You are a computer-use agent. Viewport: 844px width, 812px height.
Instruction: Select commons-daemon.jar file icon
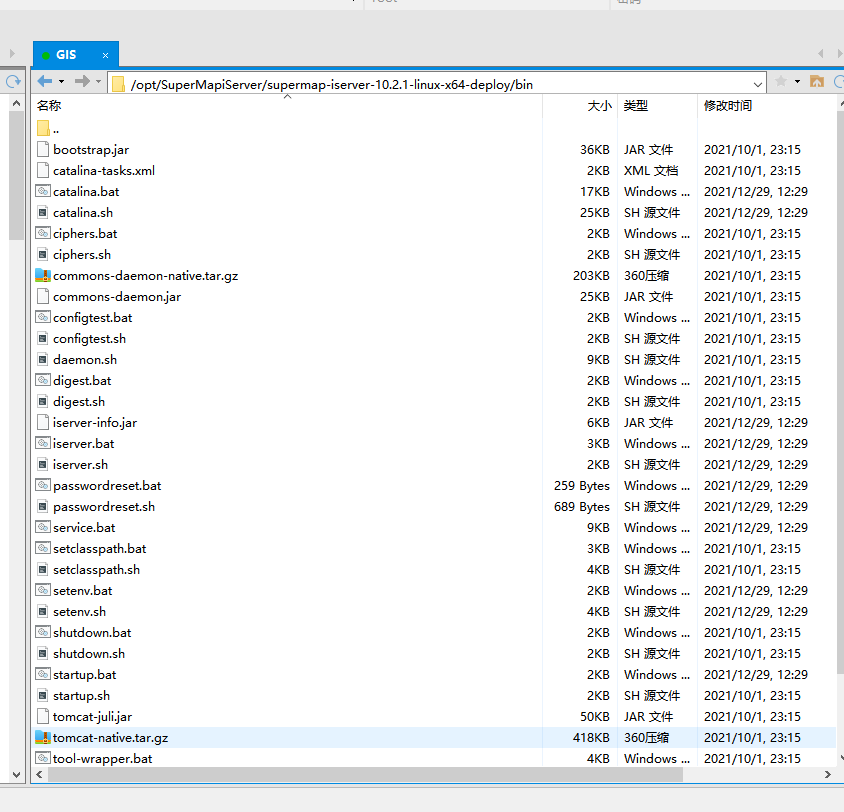(43, 296)
